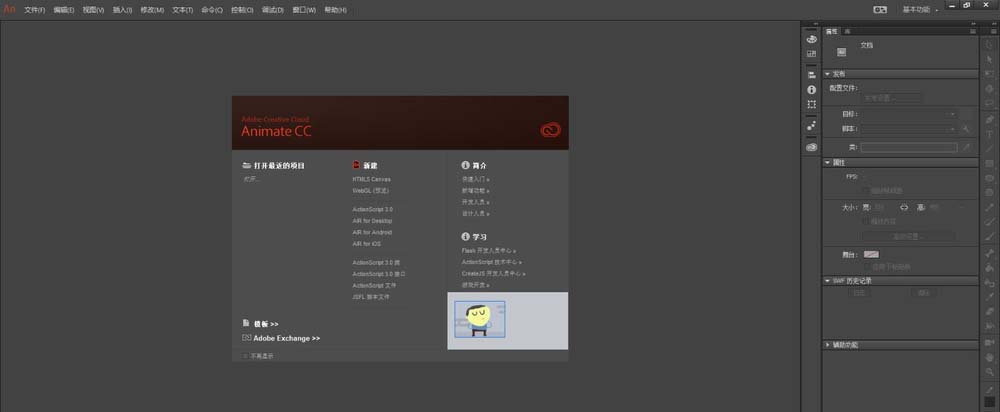Screen dimensions: 1000x412
Task: Collapse the SWF 历史记录 section
Action: [x=900, y=281]
